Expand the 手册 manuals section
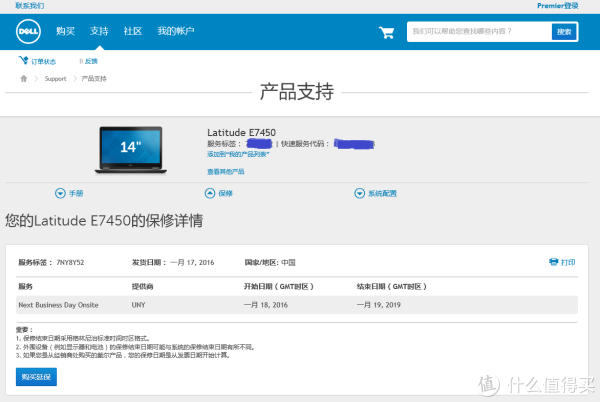600x402 pixels. click(69, 193)
